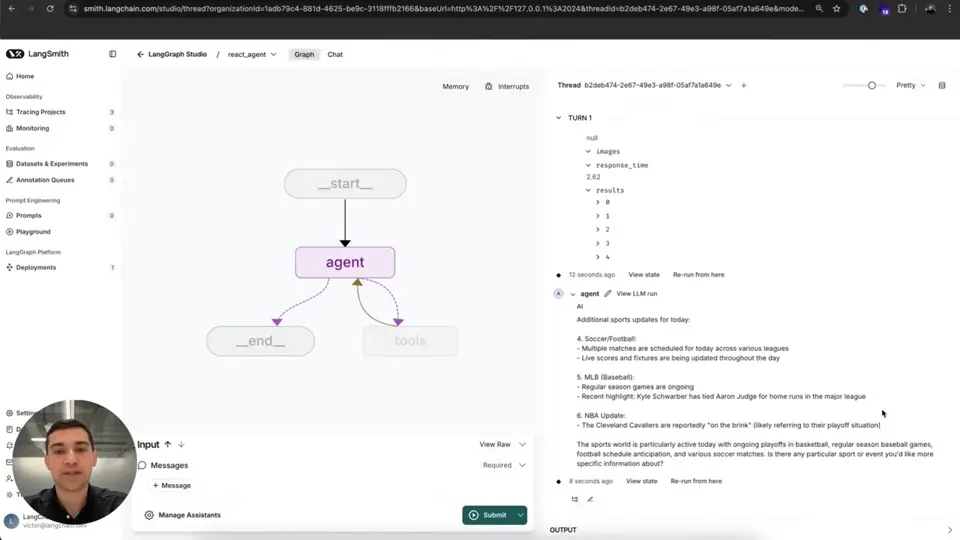Screen dimensions: 960x540
Task: Open thread ID dropdown
Action: [729, 86]
